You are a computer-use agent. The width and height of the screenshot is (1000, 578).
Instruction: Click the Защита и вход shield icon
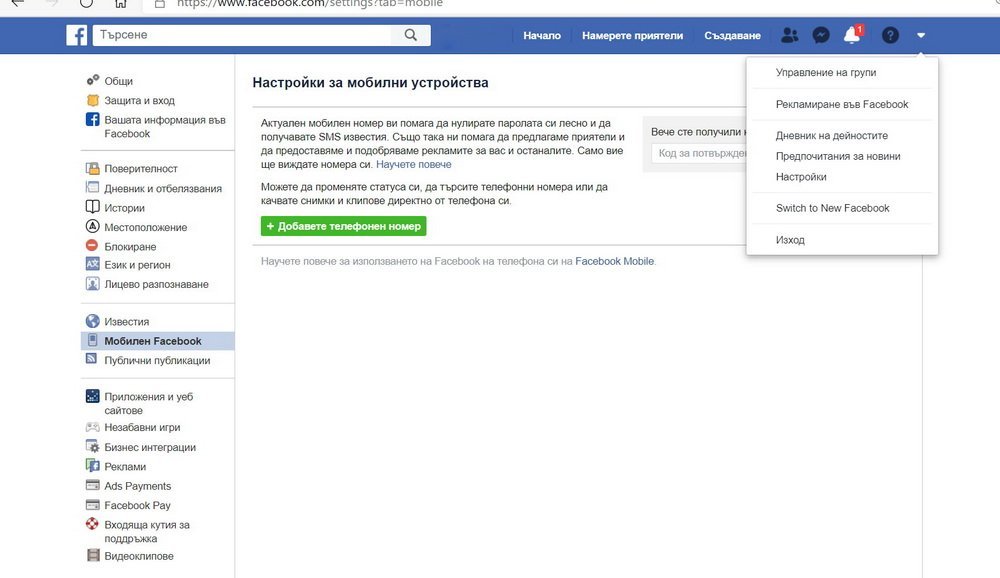click(x=93, y=100)
